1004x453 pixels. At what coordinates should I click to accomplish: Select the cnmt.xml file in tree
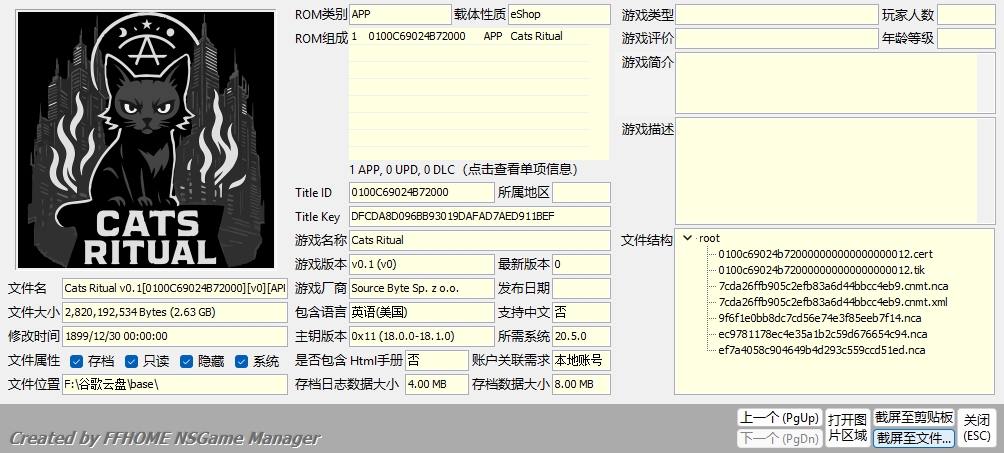(x=832, y=302)
